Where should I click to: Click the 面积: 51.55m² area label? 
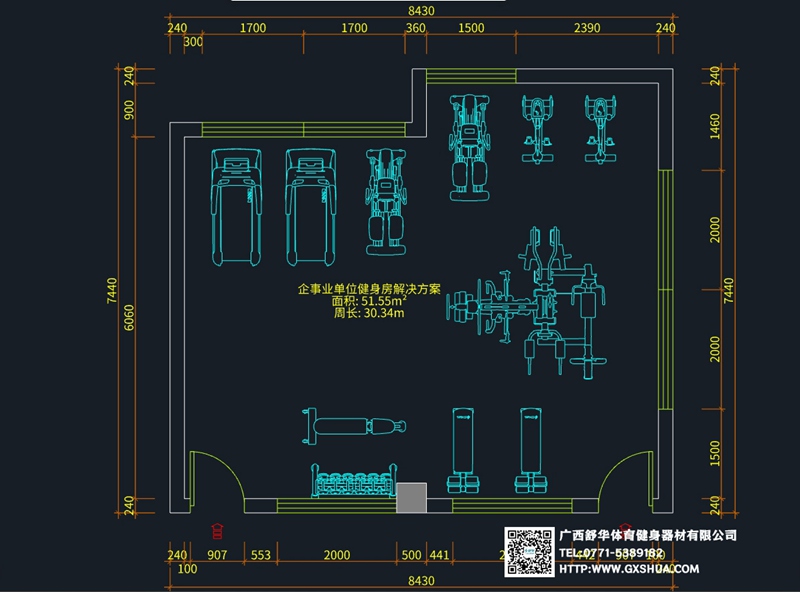tap(369, 300)
